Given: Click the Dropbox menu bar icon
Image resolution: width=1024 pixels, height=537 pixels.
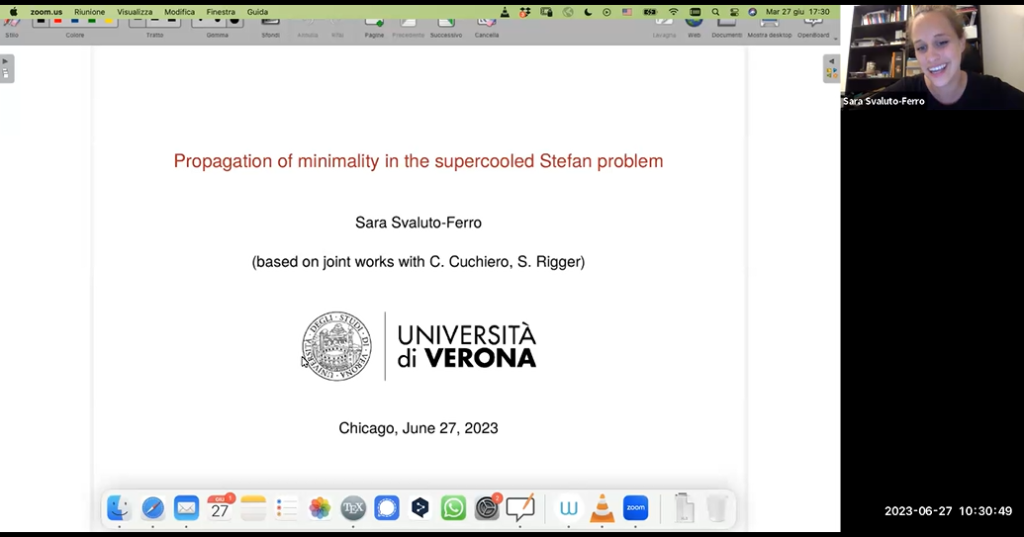Looking at the screenshot, I should click(x=525, y=12).
